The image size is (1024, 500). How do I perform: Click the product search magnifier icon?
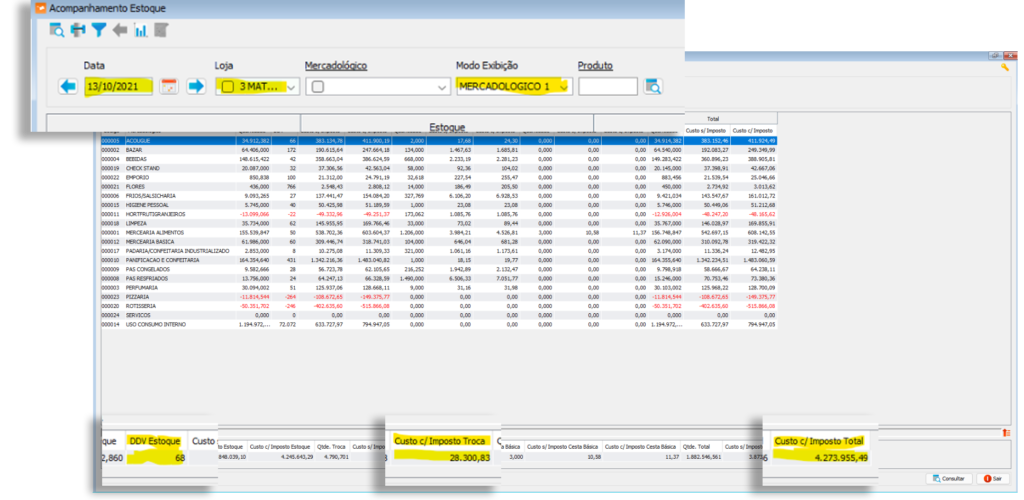pyautogui.click(x=653, y=86)
